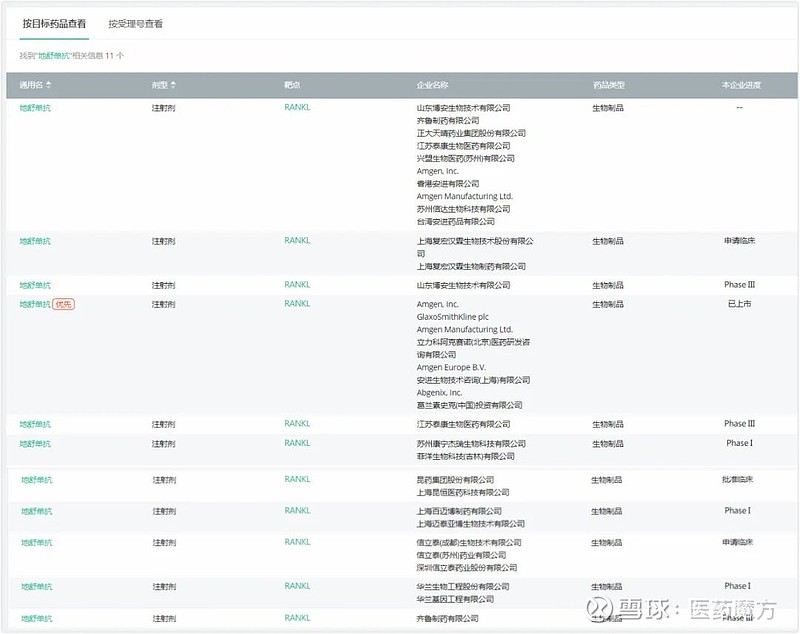Open 地舒单抗 link for 华兰生物工程 row
800x634 pixels.
(37, 587)
